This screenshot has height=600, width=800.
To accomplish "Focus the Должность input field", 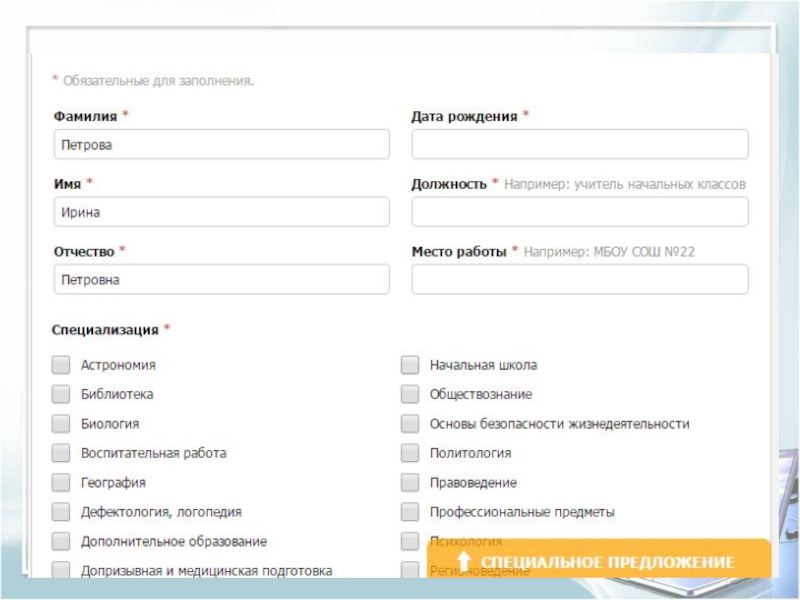I will tap(580, 212).
